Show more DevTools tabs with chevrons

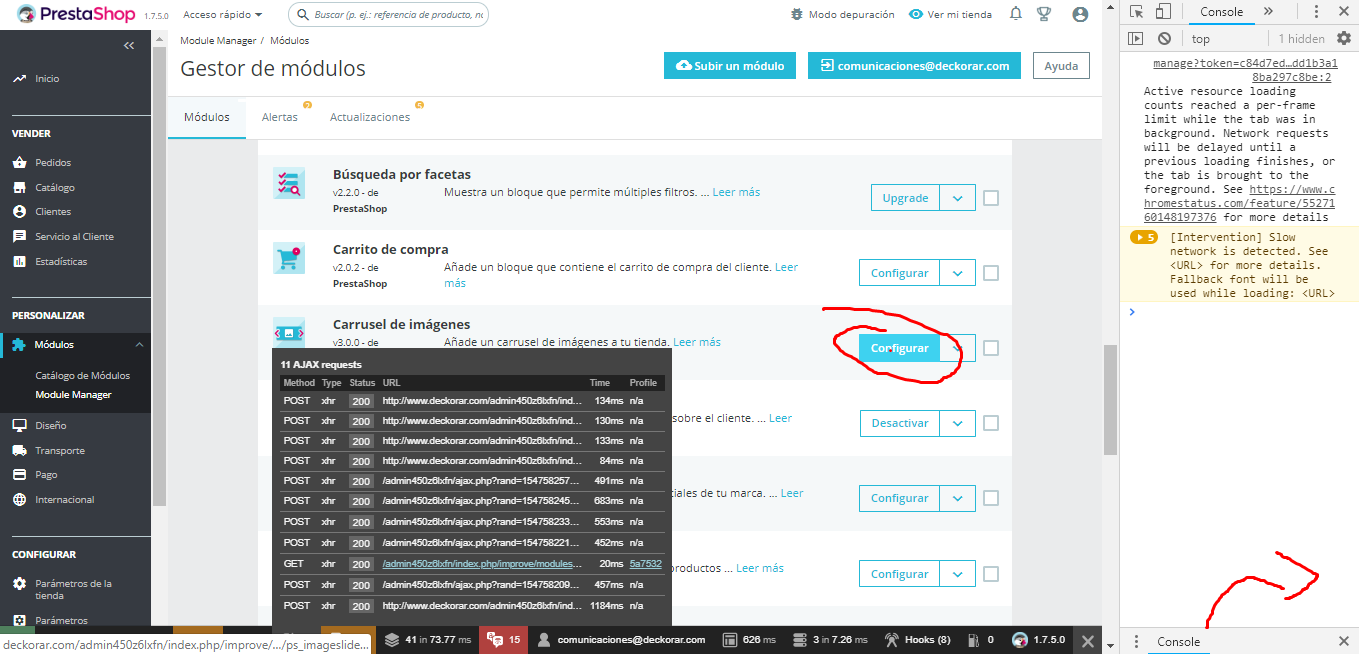tap(1268, 12)
